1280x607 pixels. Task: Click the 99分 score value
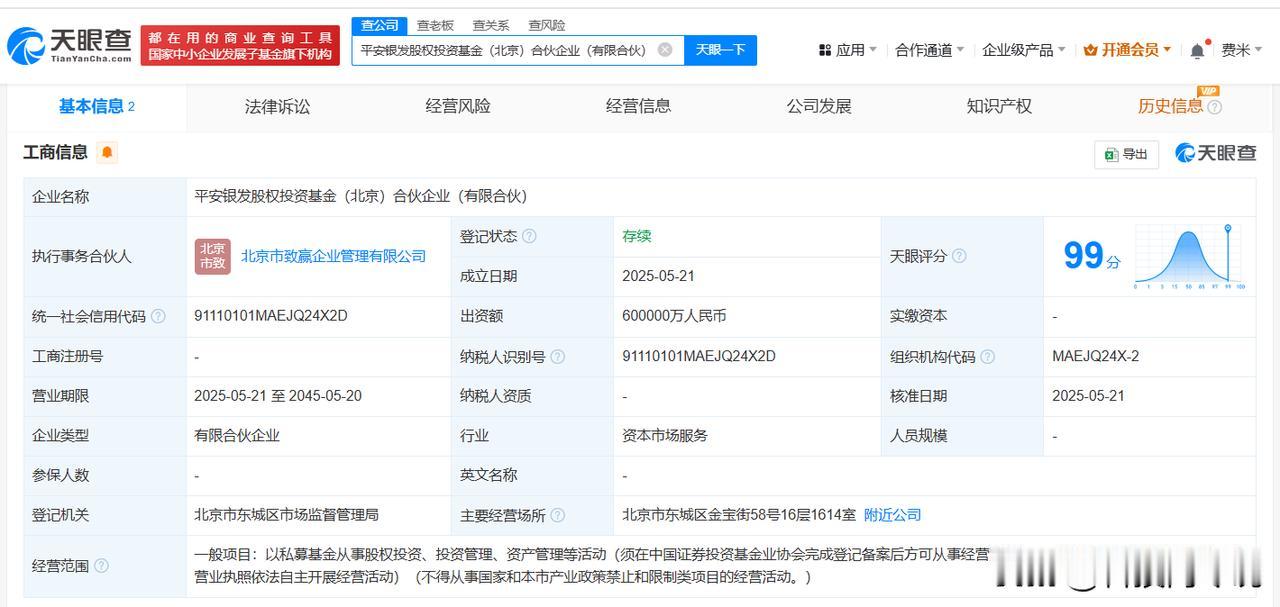pos(1091,257)
